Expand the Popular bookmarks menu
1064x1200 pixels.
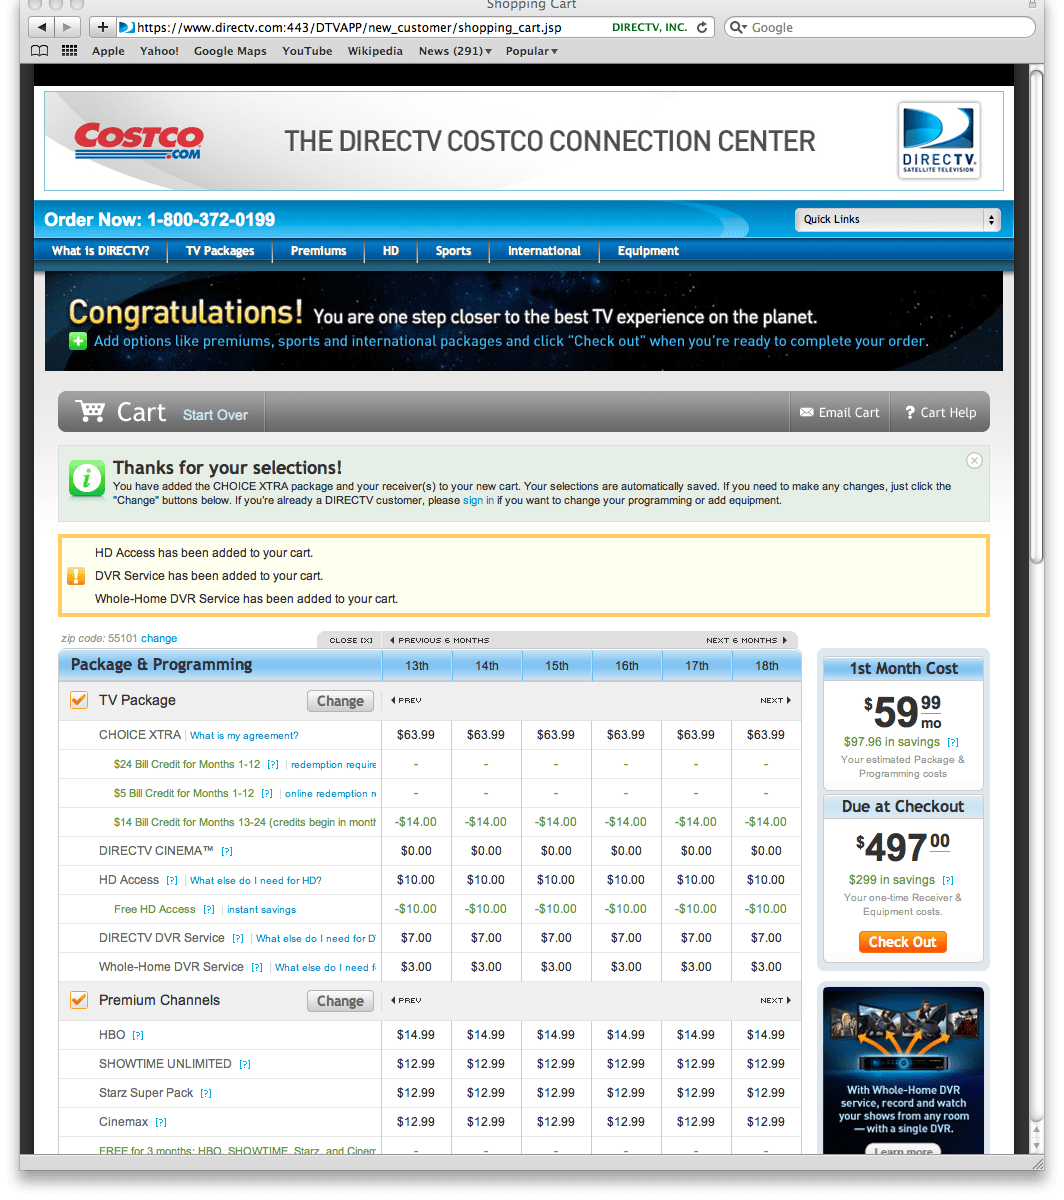click(532, 51)
